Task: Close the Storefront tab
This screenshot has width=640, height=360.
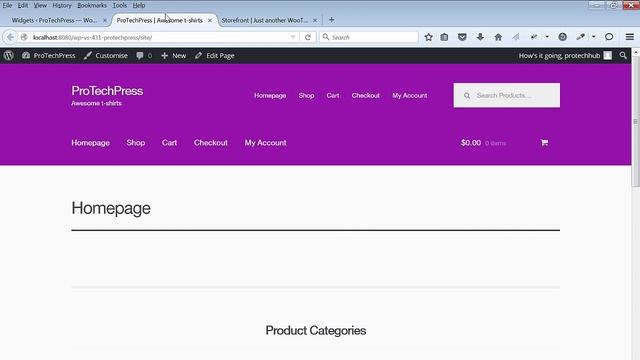Action: click(x=315, y=20)
